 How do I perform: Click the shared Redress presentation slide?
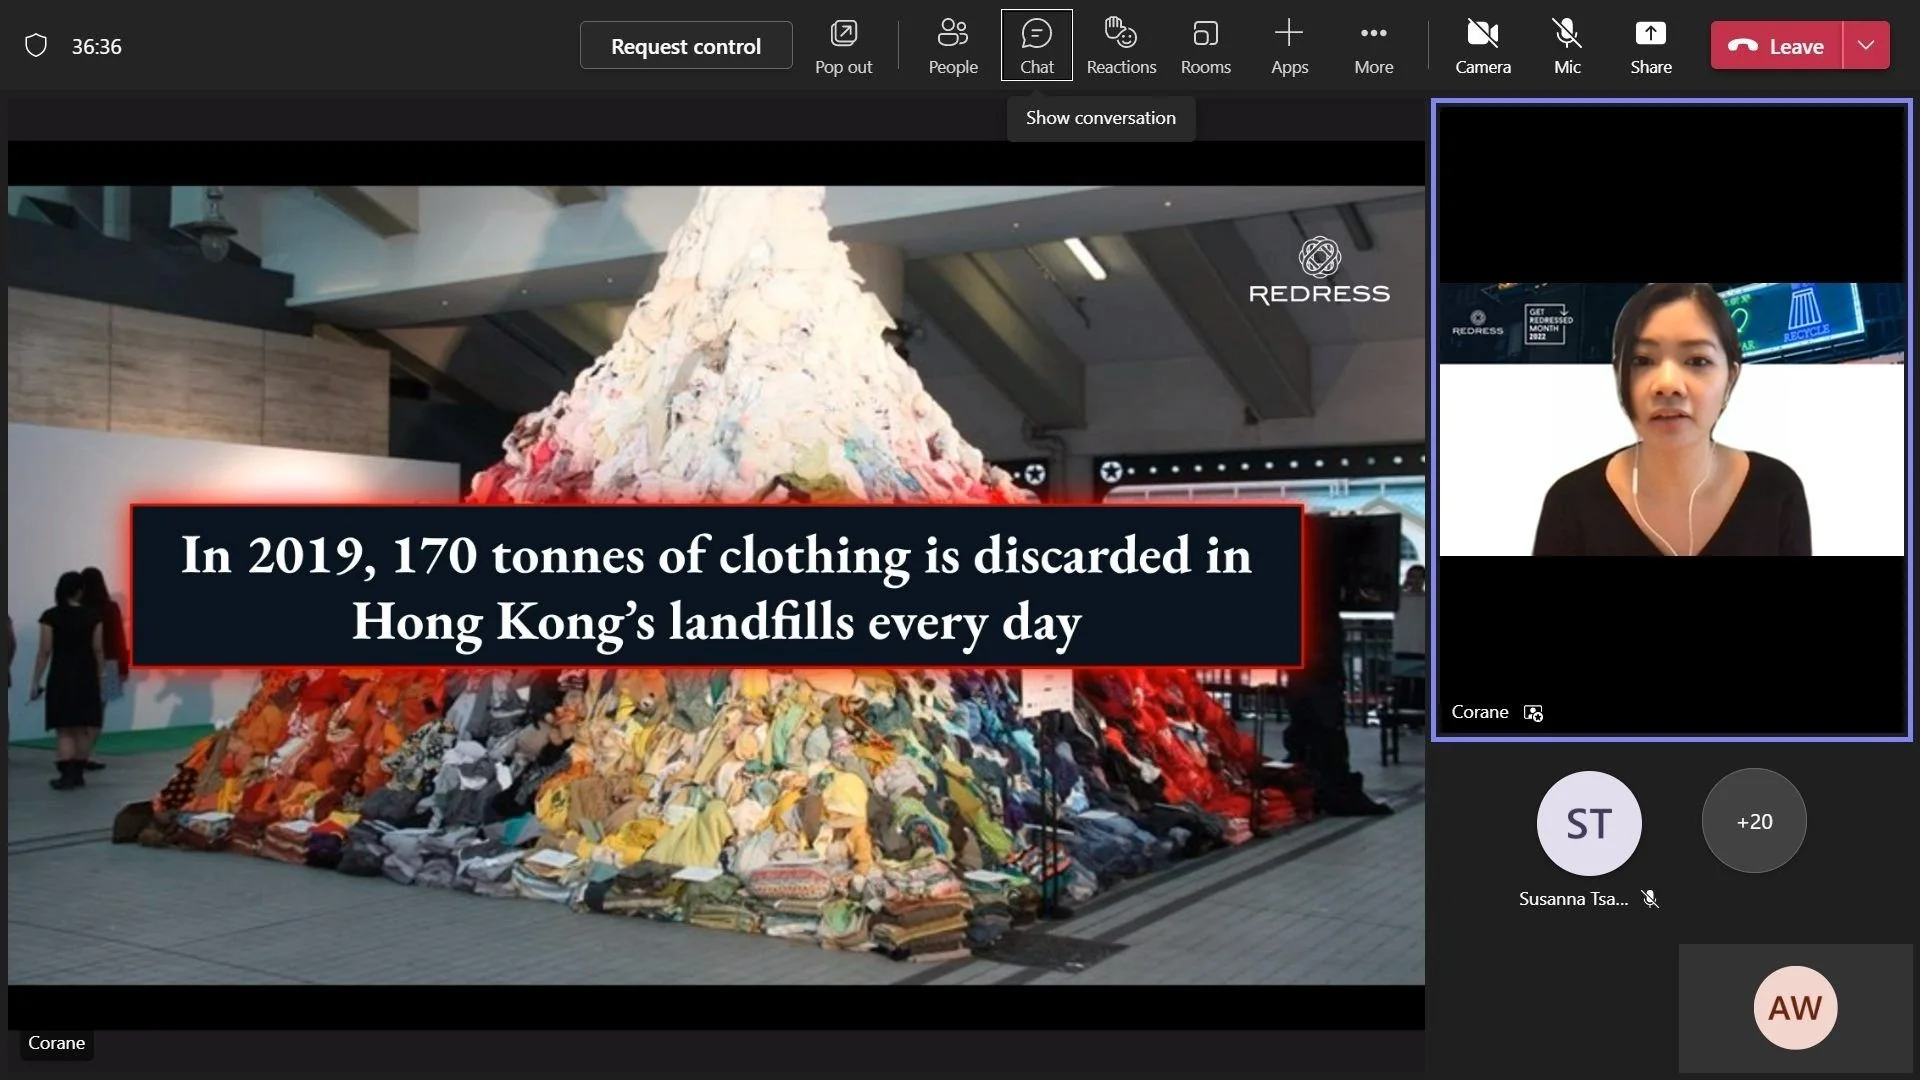tap(716, 585)
